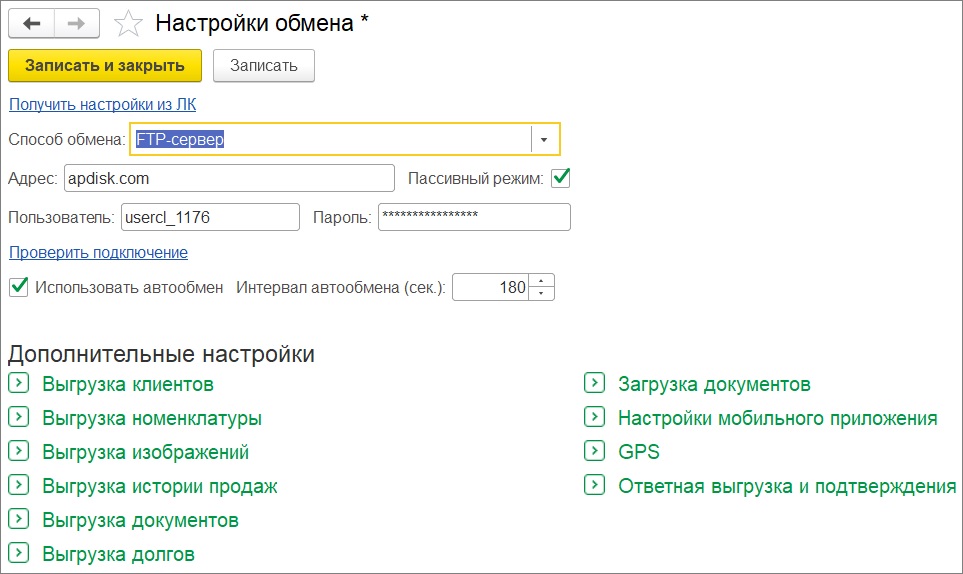Expand 'Выгрузка долгов' section icon

18,553
